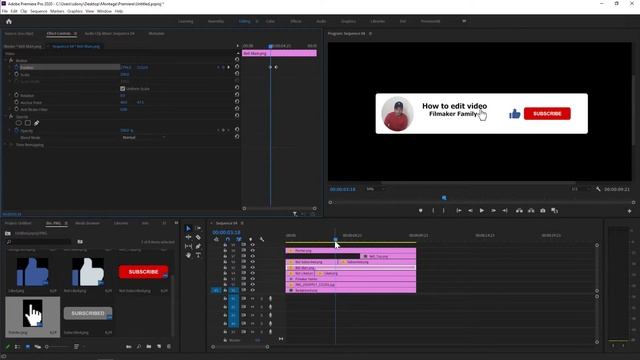Open the Program monitor zoom level dropdown
The image size is (640, 360).
click(376, 189)
